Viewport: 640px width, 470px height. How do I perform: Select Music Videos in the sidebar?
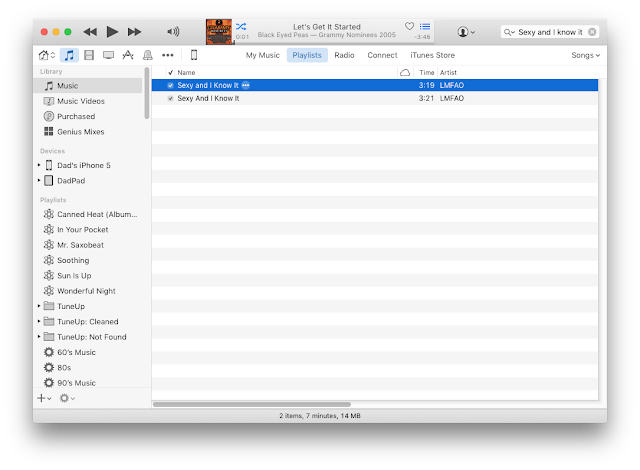(87, 101)
